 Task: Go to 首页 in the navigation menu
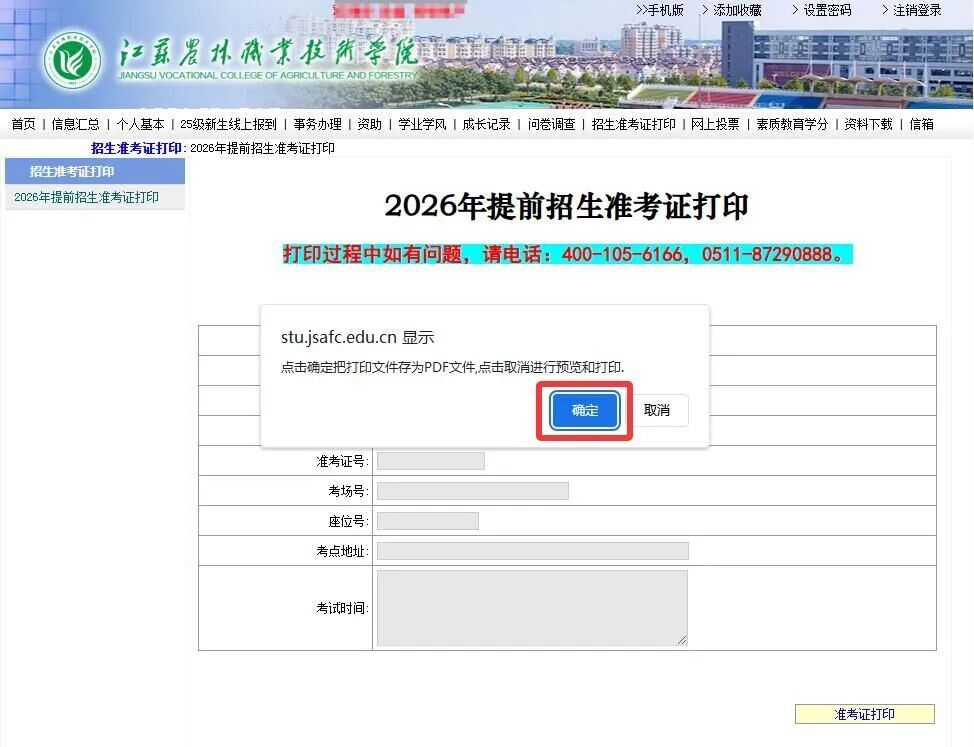tap(23, 124)
